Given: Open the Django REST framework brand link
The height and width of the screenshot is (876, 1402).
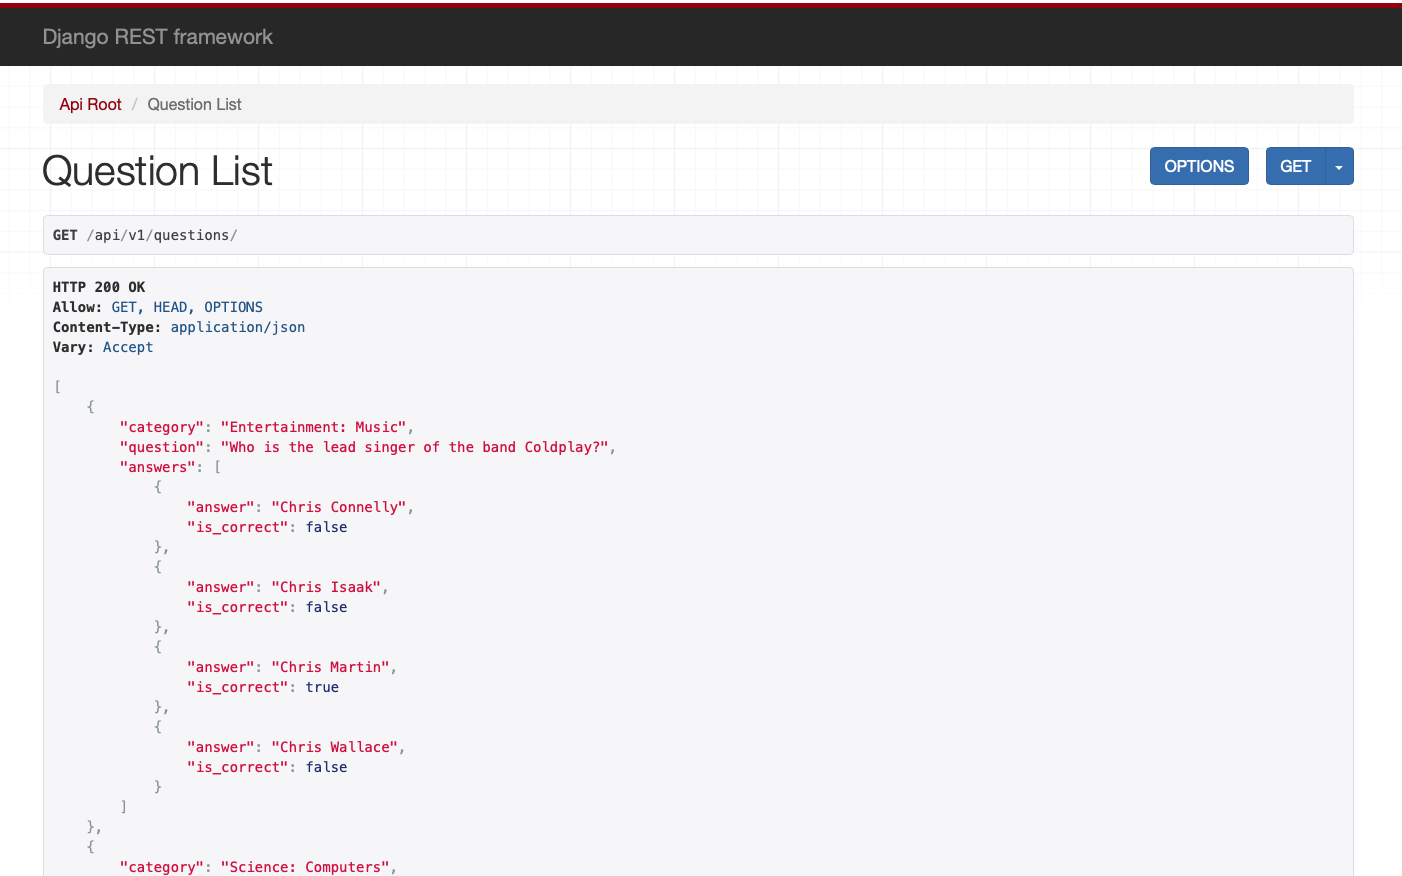Looking at the screenshot, I should (157, 37).
